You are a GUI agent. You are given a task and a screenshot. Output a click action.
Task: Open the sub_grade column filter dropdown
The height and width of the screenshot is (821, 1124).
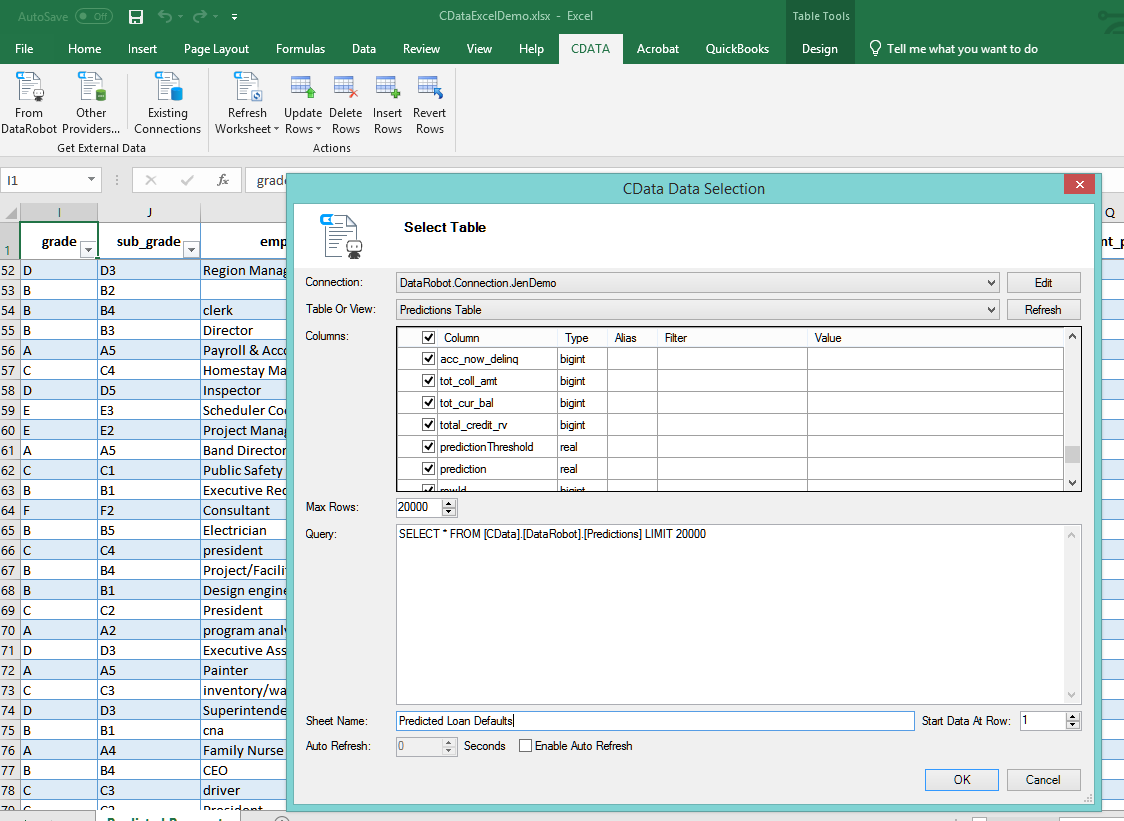click(x=191, y=249)
